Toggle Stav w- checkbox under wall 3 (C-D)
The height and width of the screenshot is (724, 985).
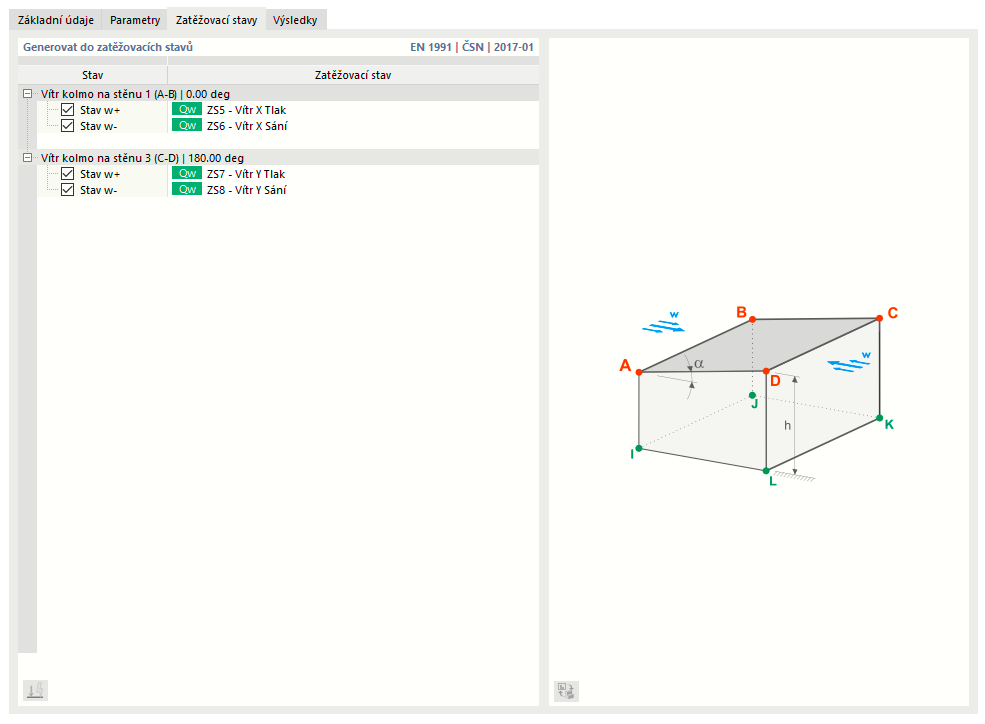(x=68, y=190)
